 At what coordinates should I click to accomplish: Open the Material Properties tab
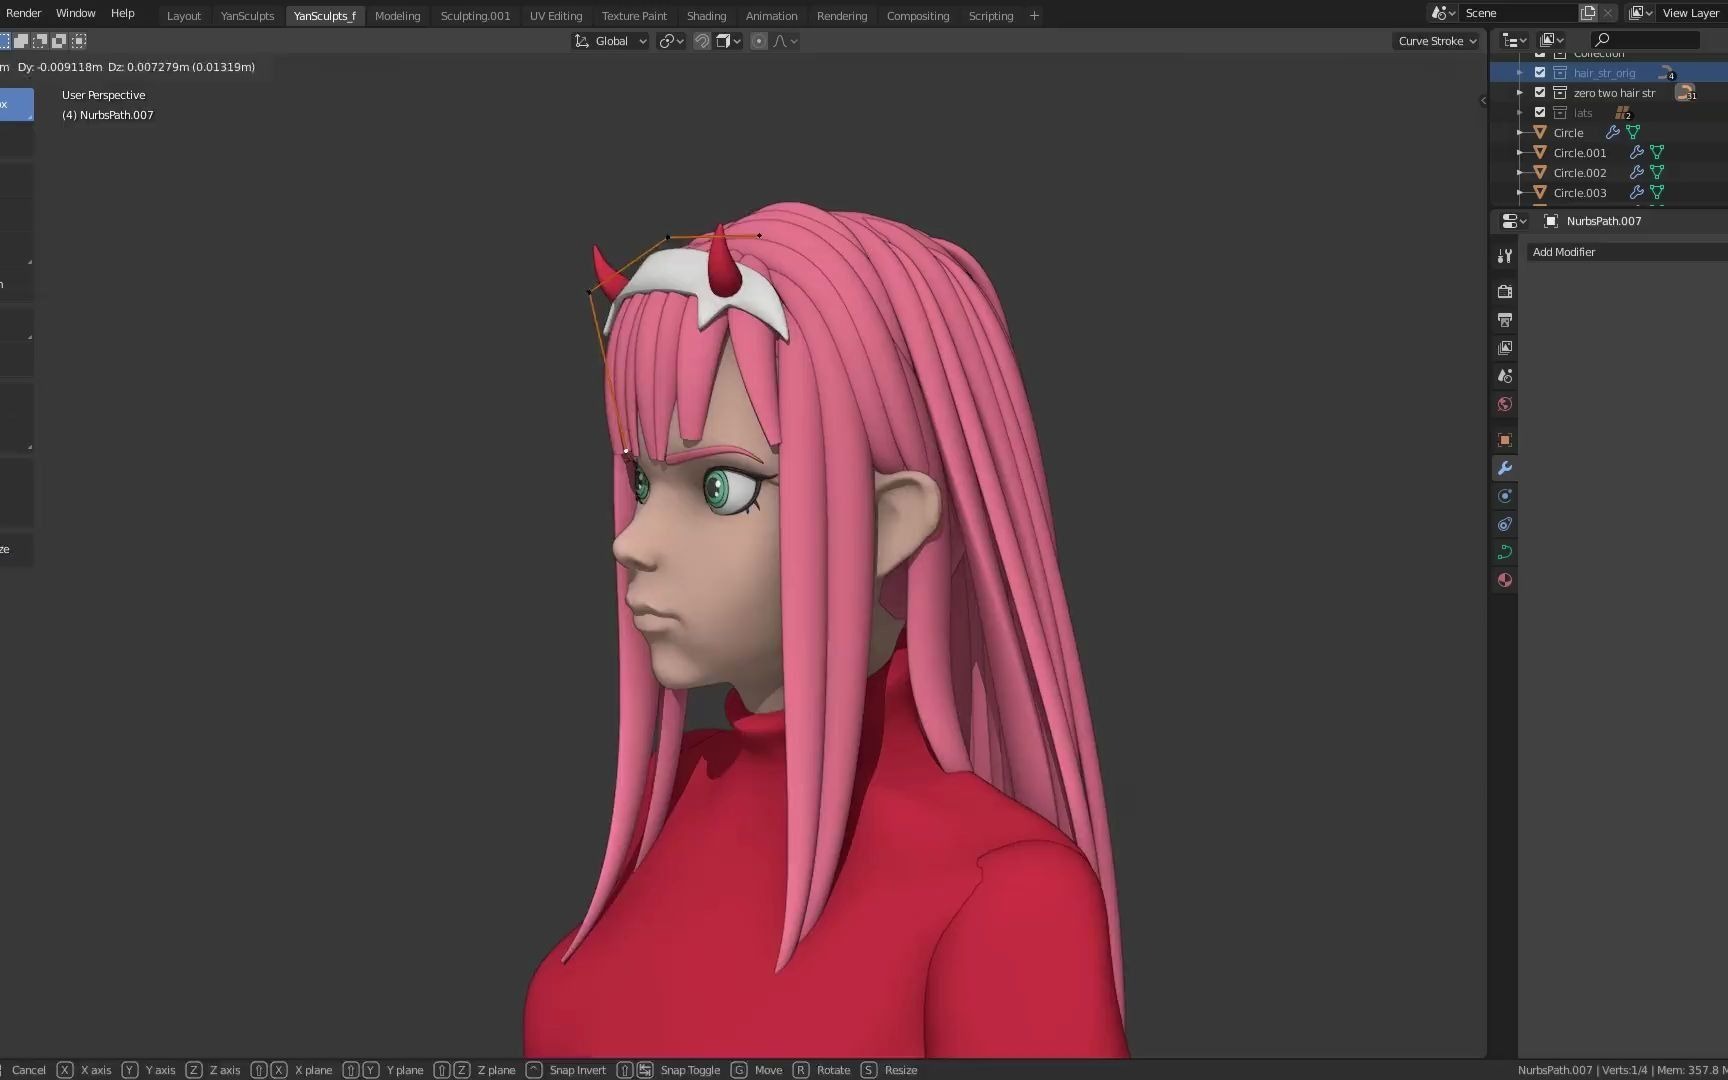tap(1505, 580)
